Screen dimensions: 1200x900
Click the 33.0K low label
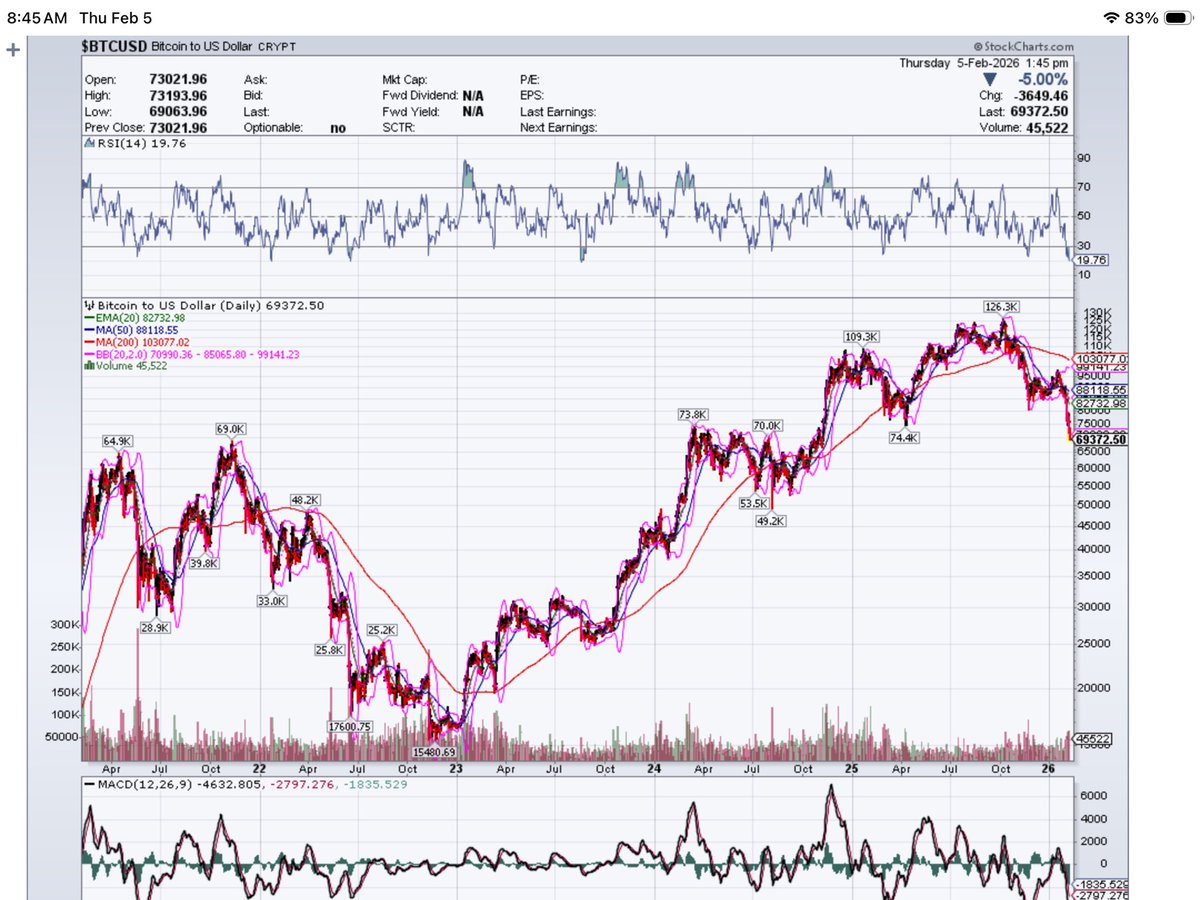point(271,601)
